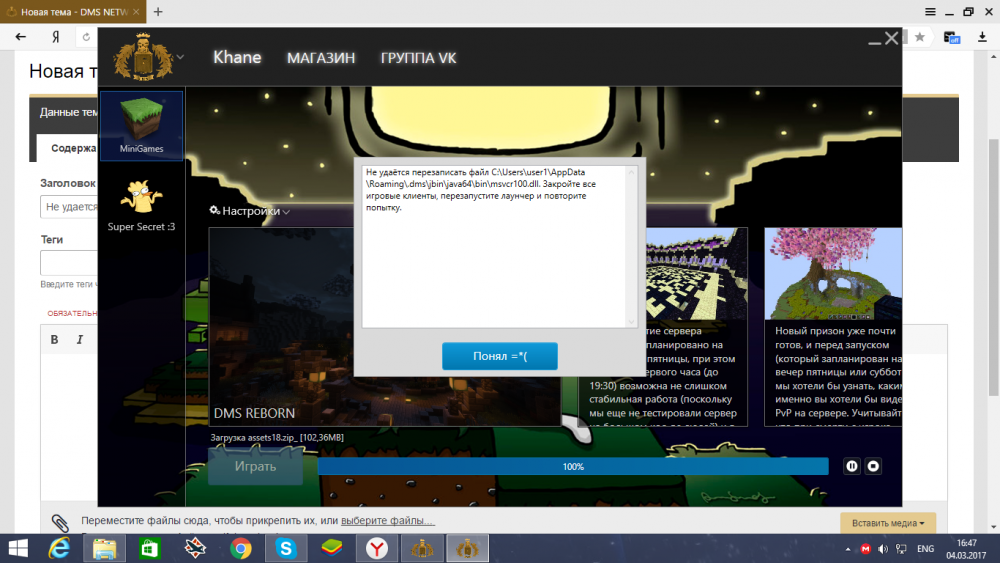The image size is (1000, 563).
Task: Expand the Настройки settings dropdown
Action: pos(250,212)
